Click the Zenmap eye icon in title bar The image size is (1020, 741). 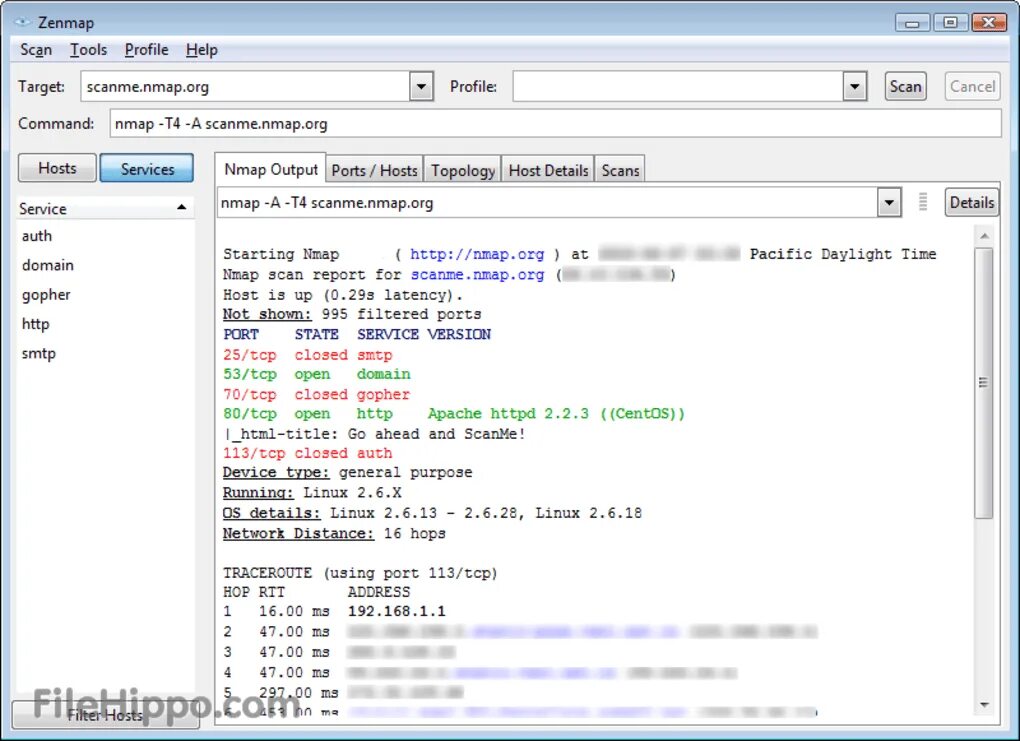23,22
